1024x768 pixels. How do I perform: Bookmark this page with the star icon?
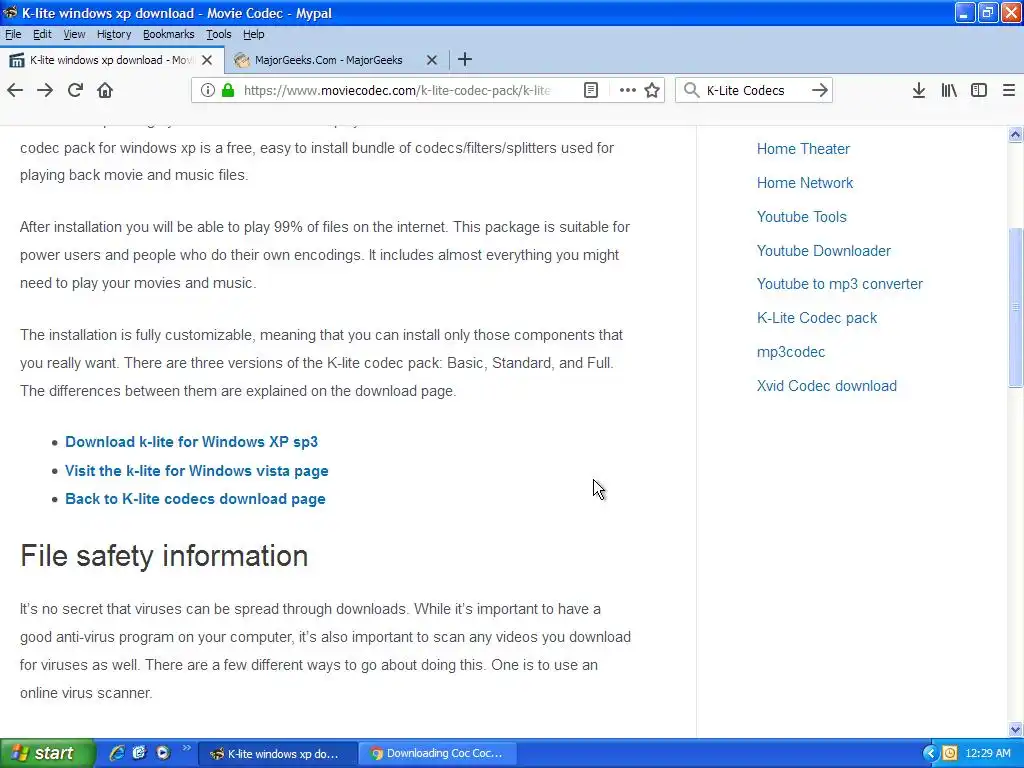pyautogui.click(x=652, y=90)
